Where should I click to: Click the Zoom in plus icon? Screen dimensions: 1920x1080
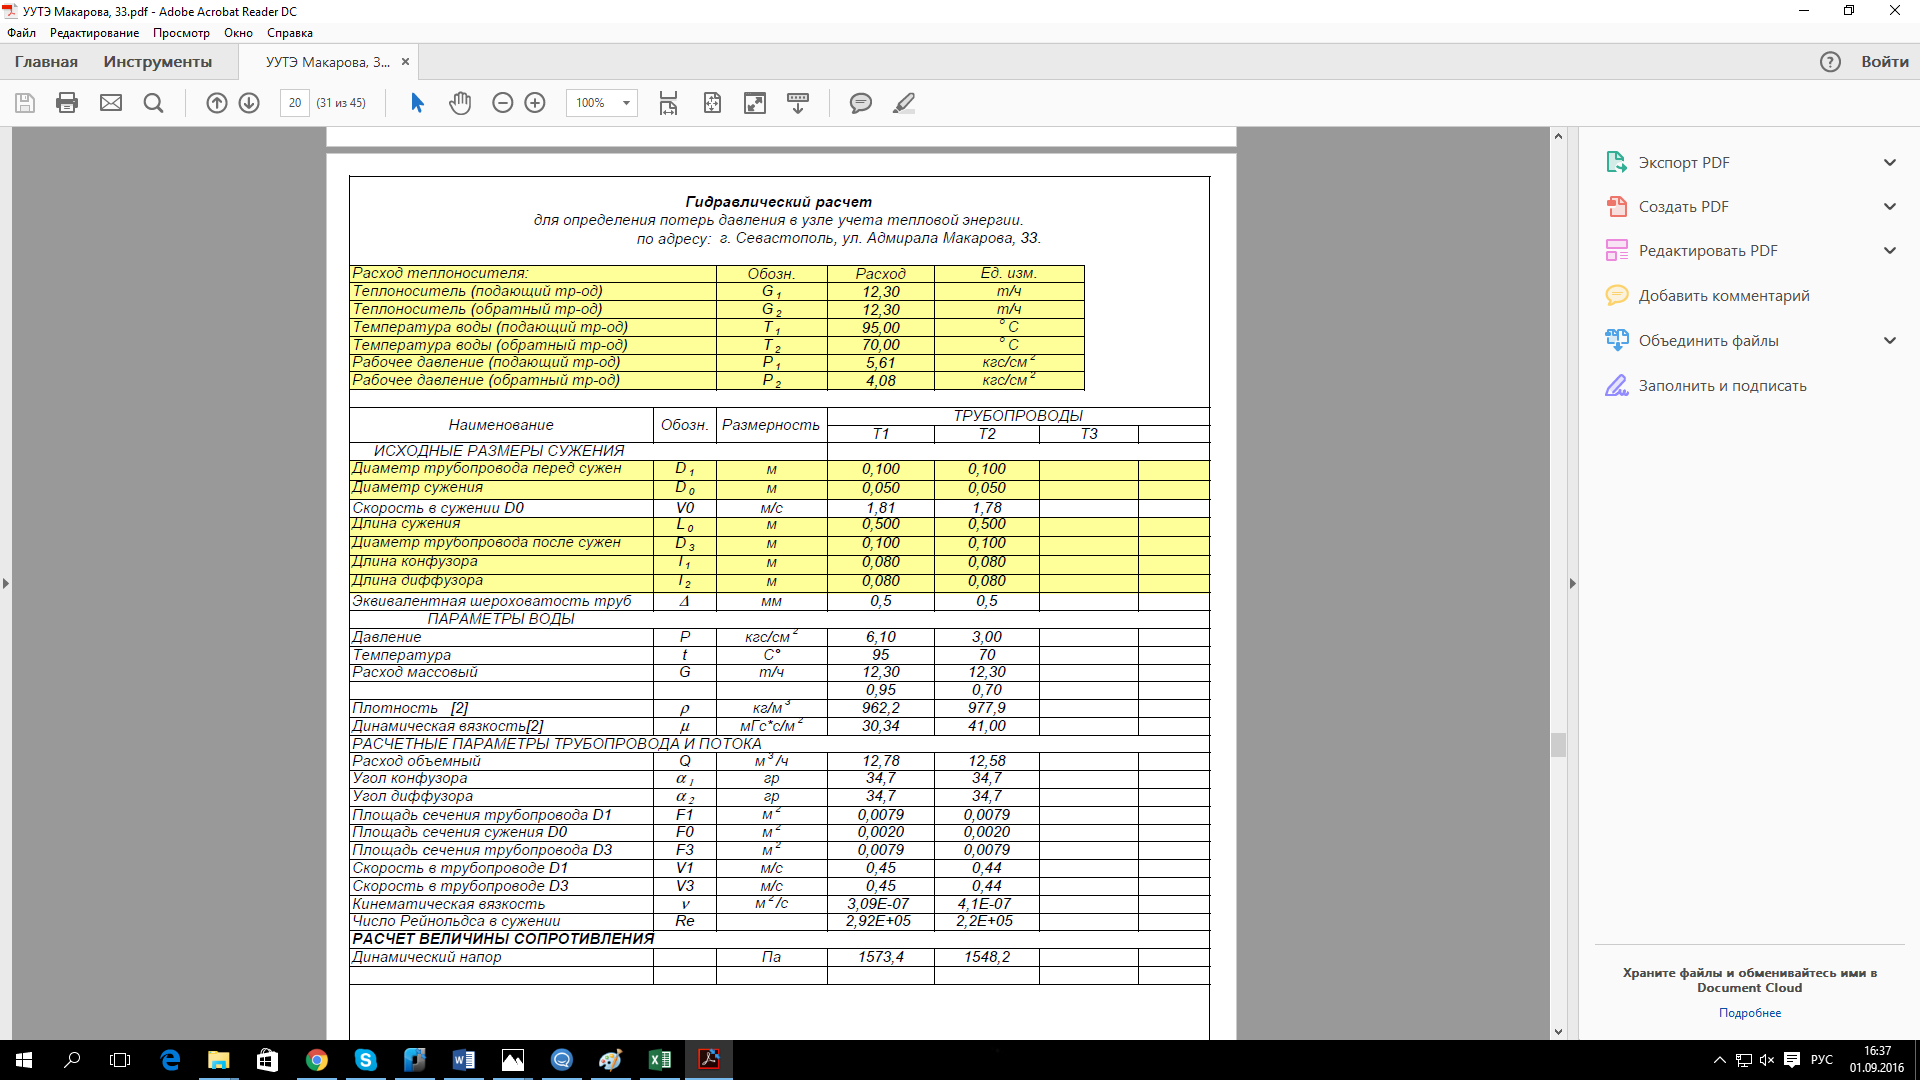point(535,103)
